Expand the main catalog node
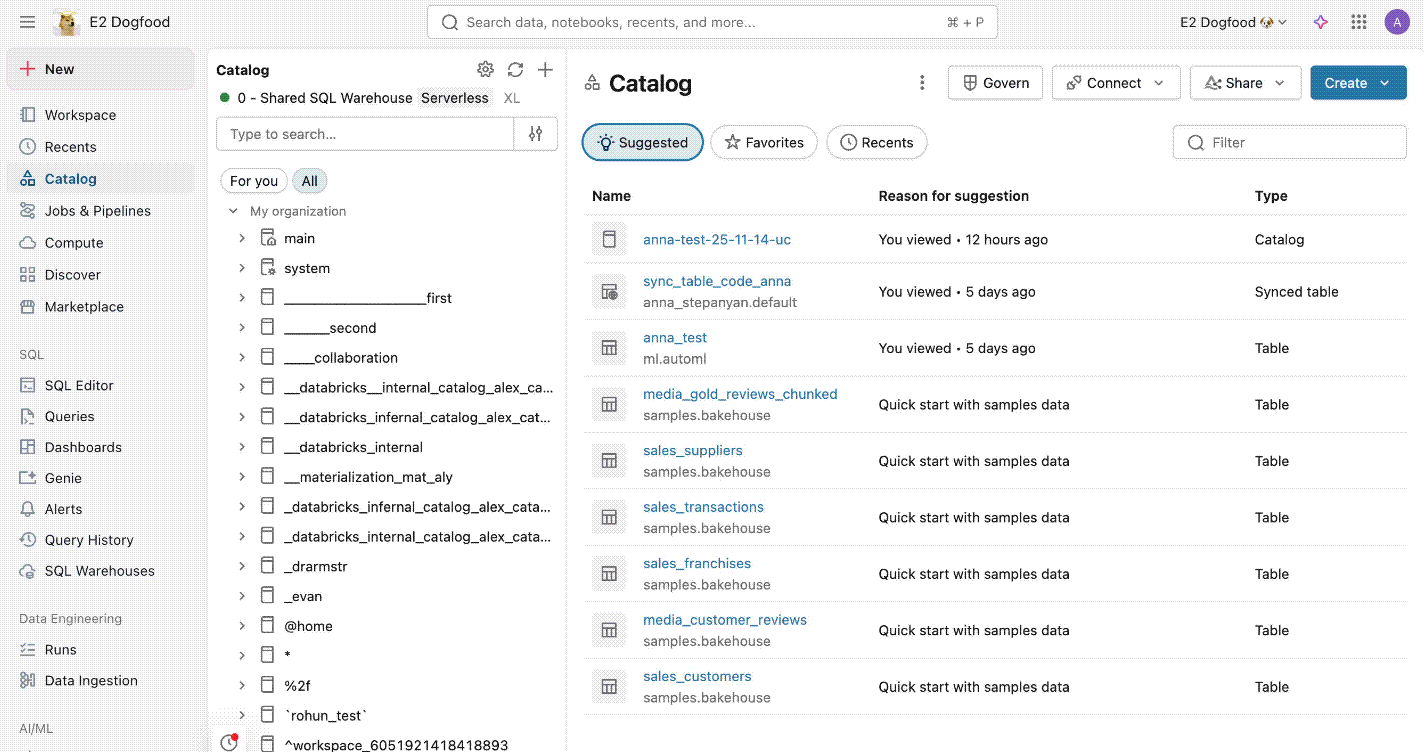Viewport: 1424px width, 752px height. coord(241,238)
